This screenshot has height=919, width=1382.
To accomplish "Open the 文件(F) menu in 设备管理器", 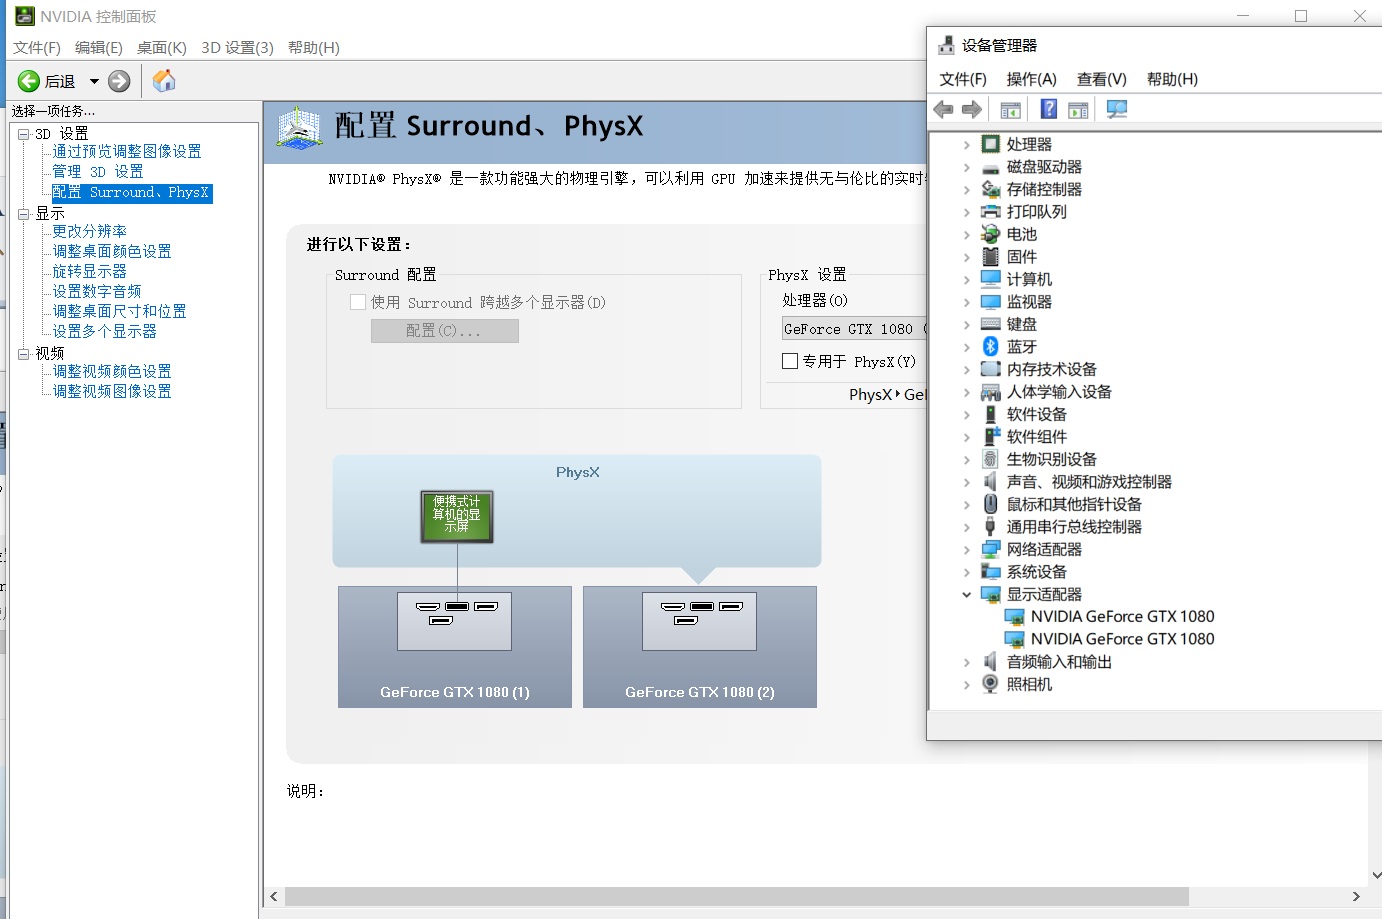I will (x=963, y=79).
